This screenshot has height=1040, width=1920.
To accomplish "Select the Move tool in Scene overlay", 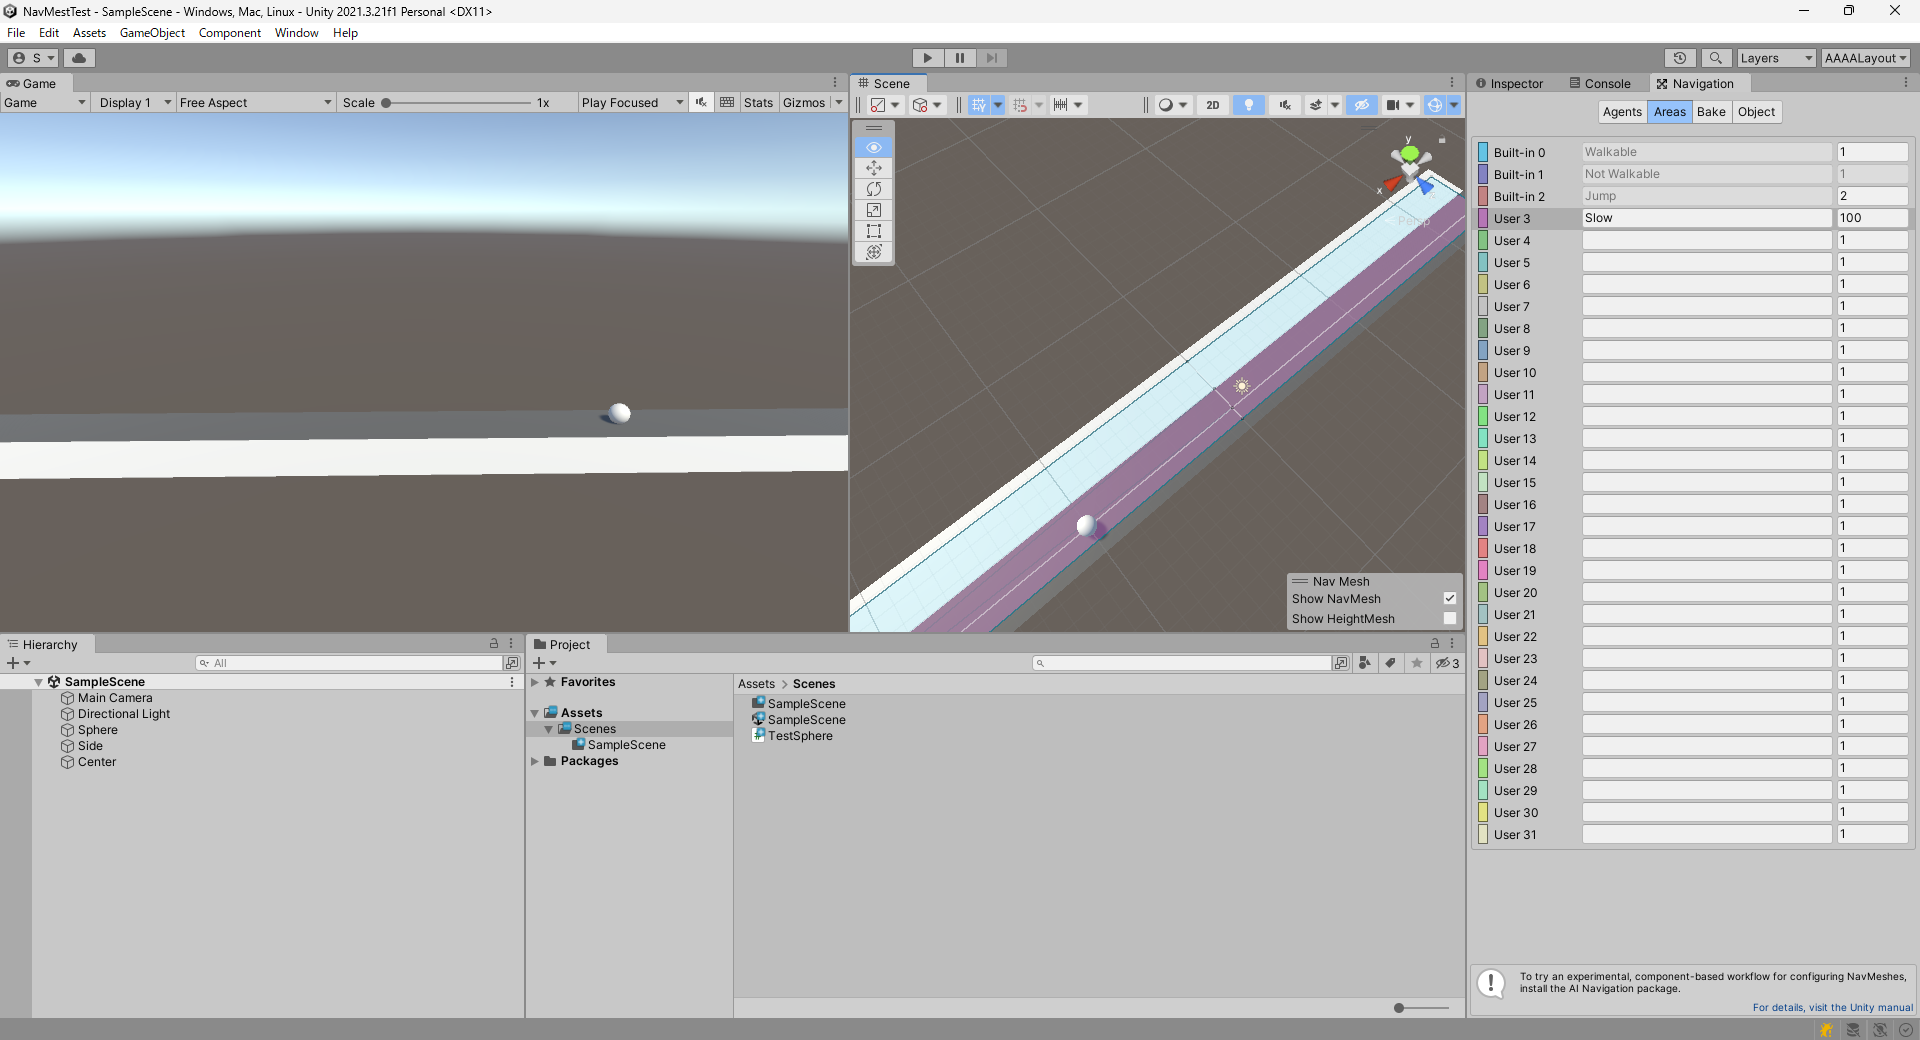I will click(x=874, y=168).
